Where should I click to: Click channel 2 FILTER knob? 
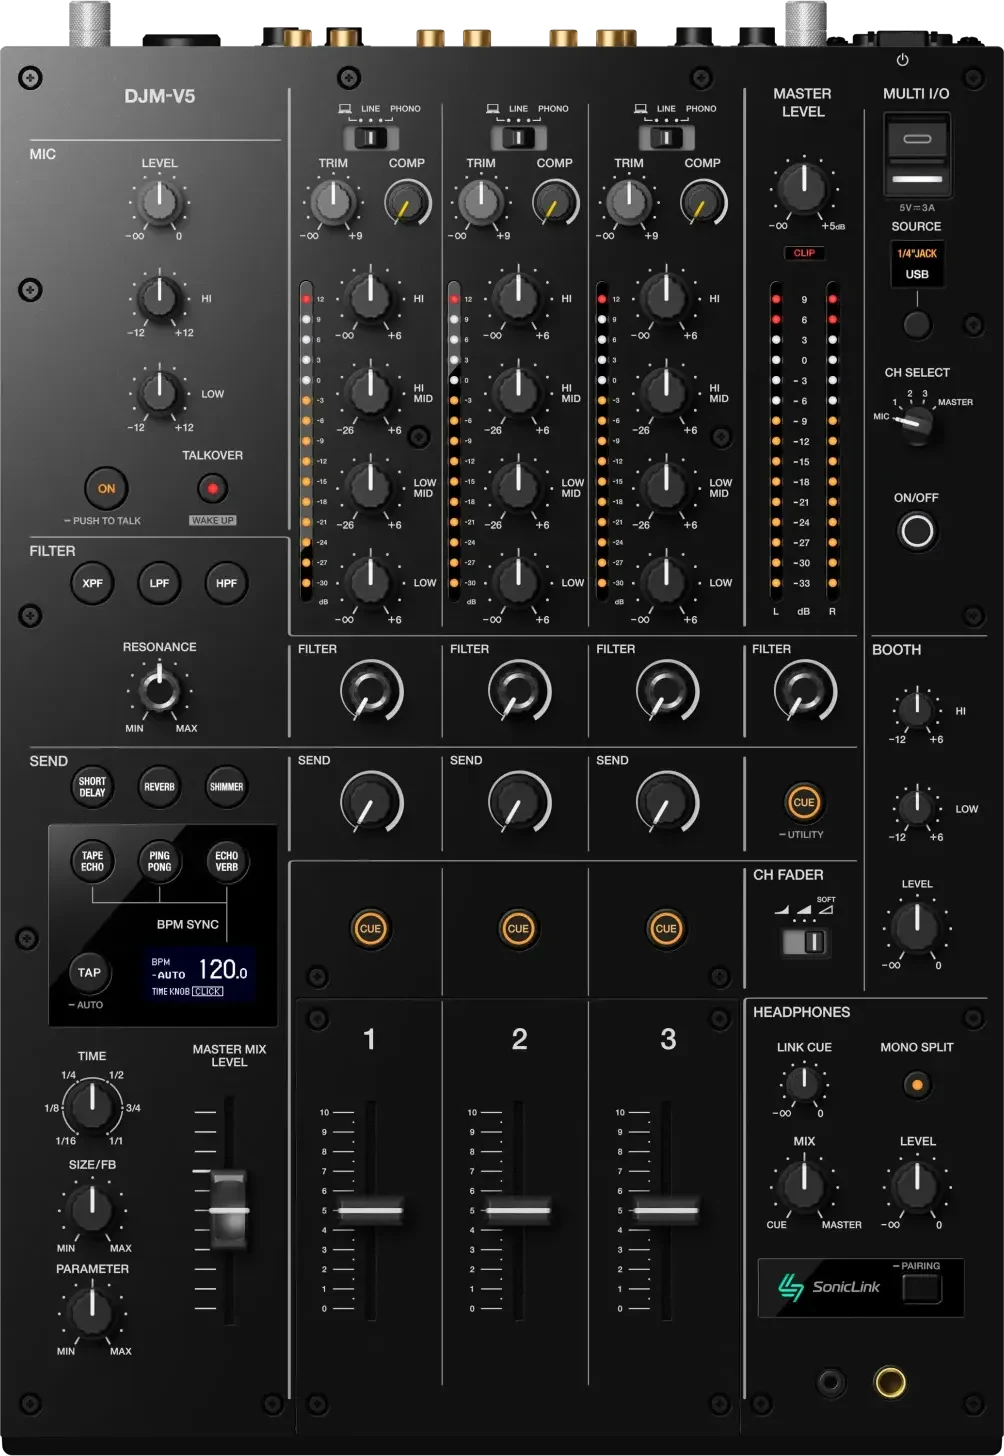[519, 692]
